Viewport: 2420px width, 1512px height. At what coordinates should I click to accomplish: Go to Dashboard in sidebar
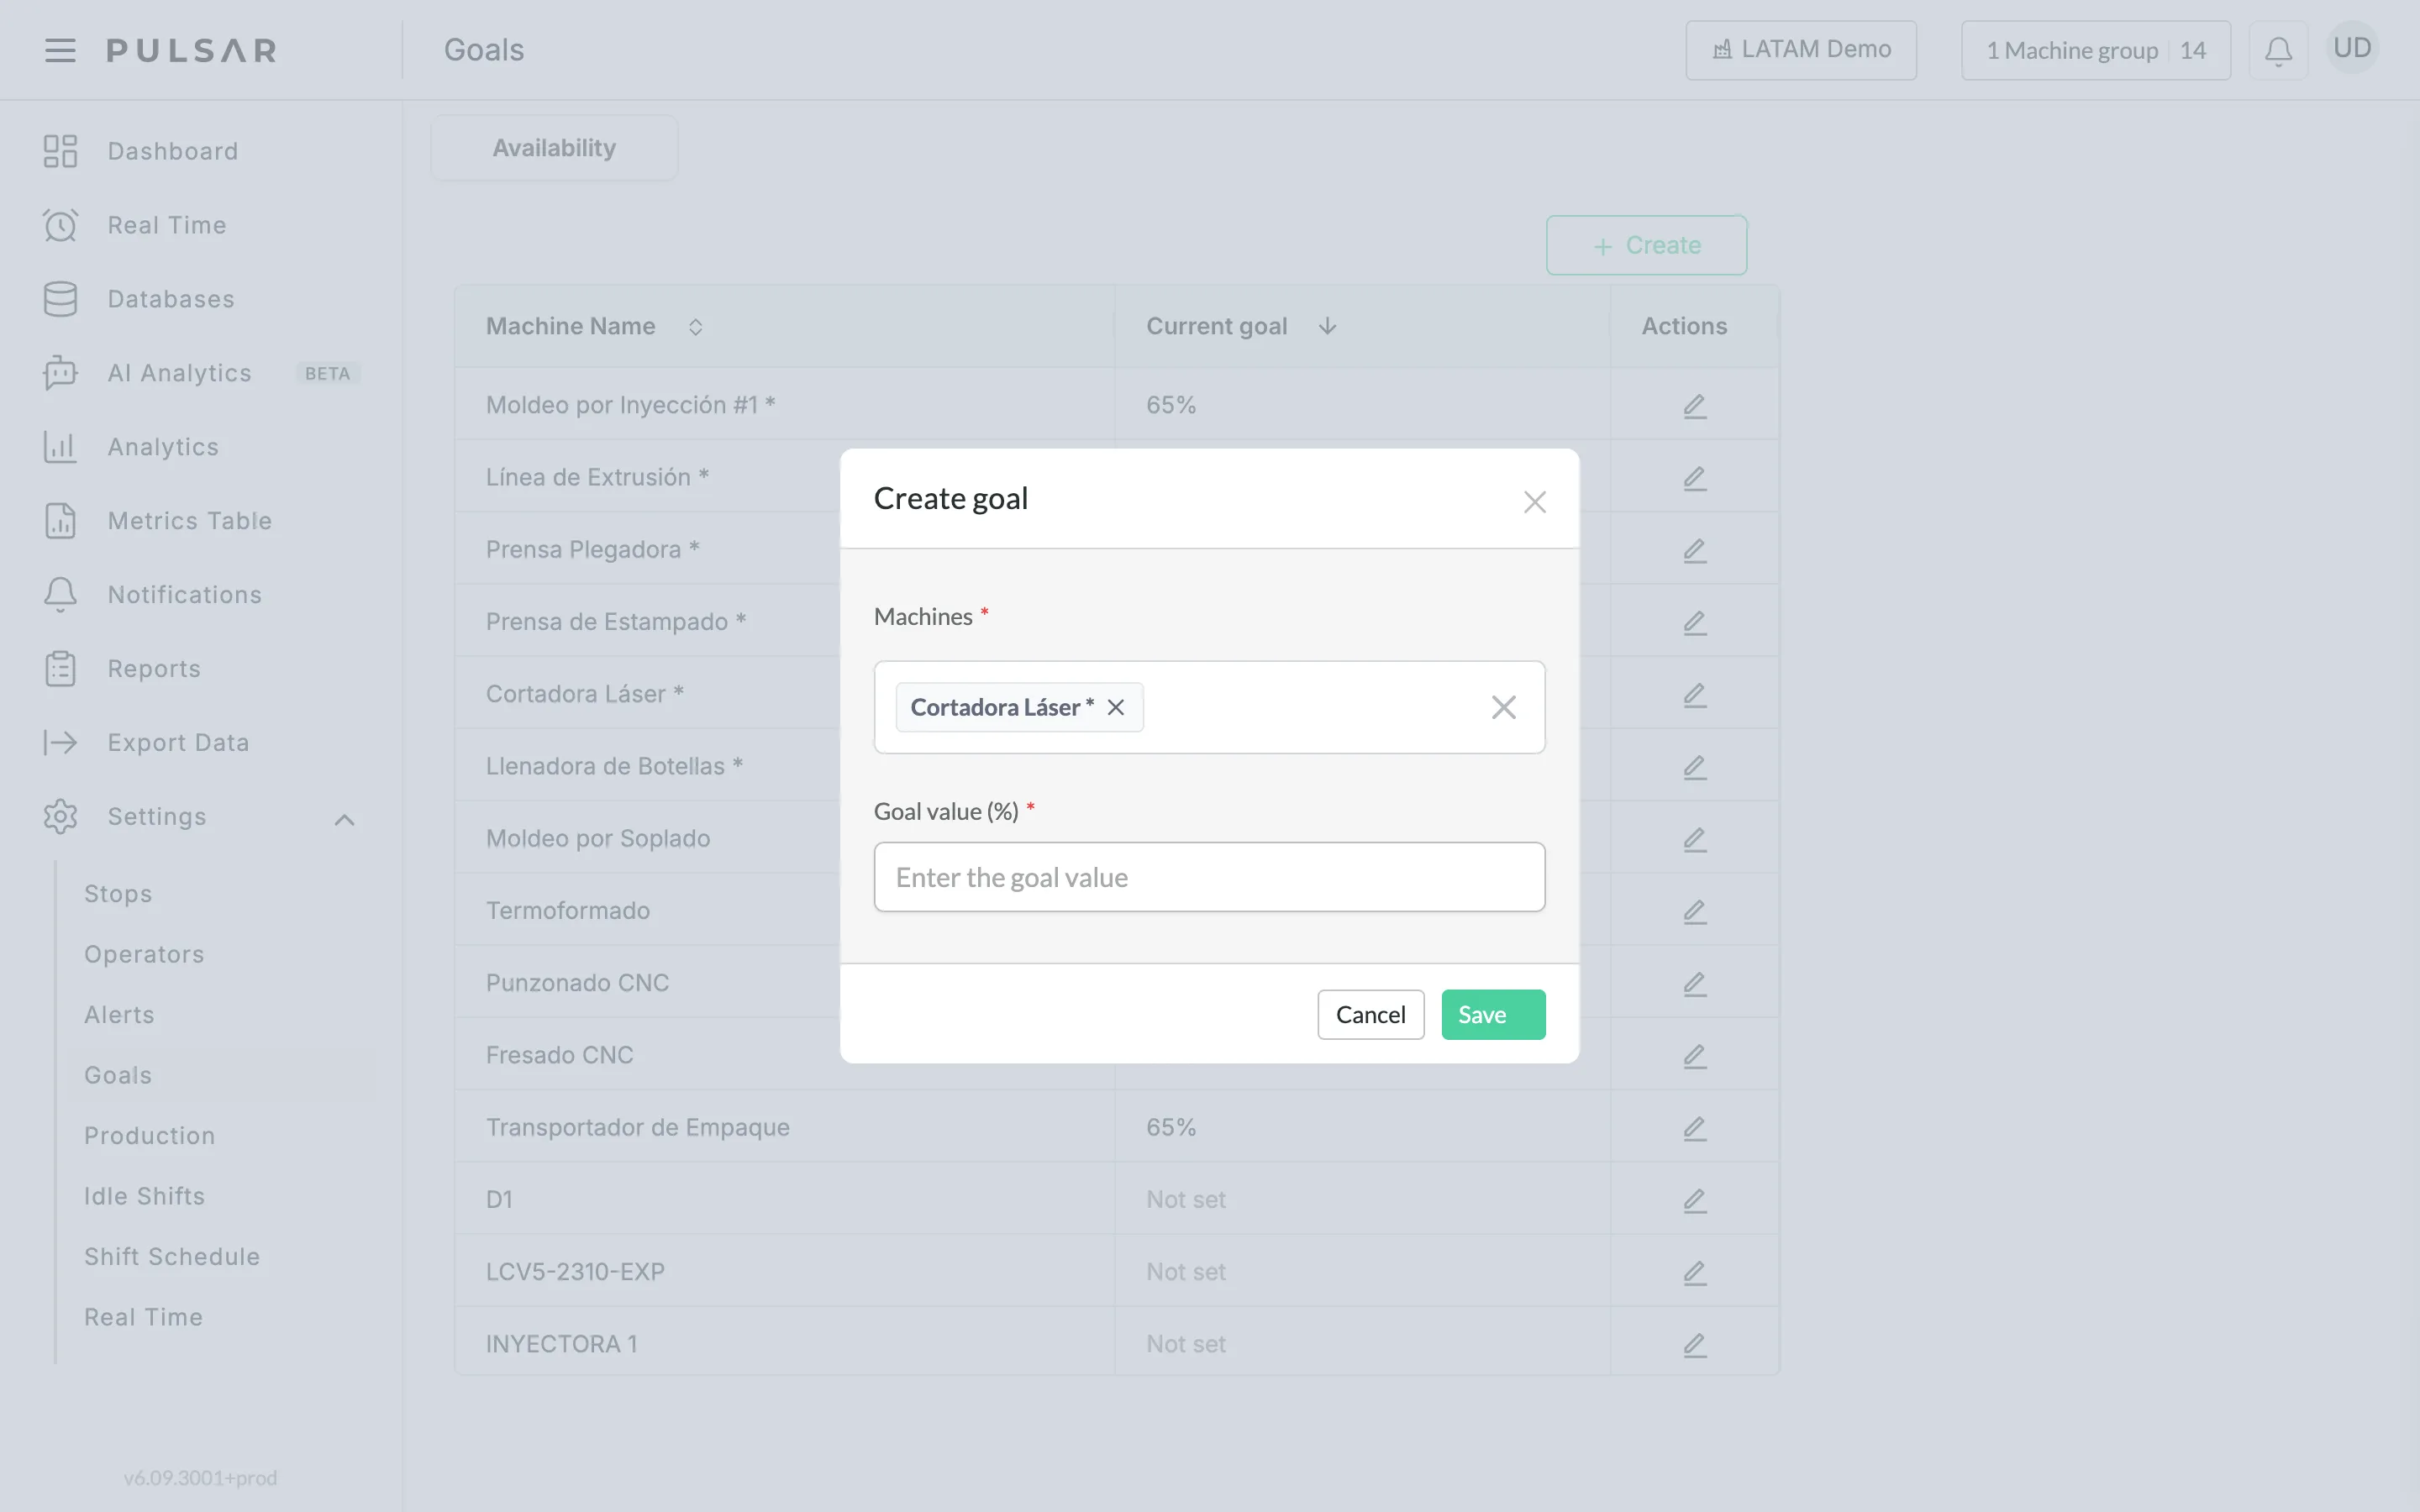(172, 151)
